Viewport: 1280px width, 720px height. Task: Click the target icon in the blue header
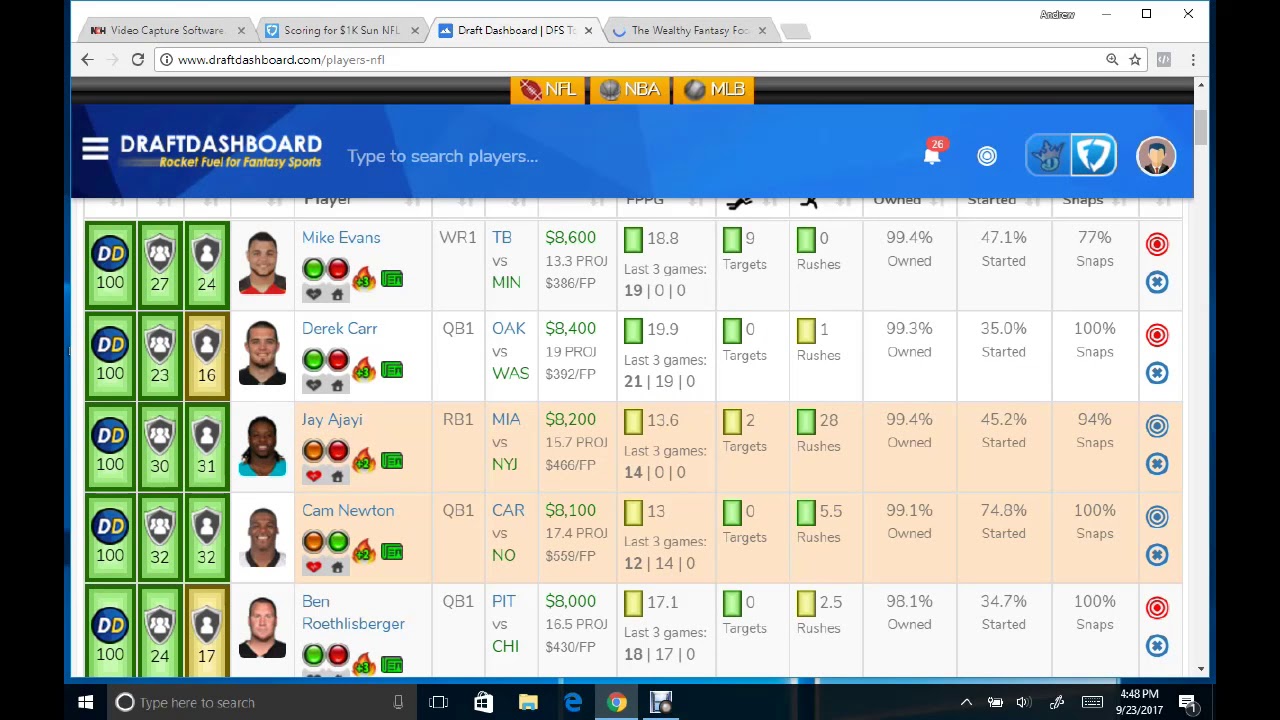pos(987,156)
